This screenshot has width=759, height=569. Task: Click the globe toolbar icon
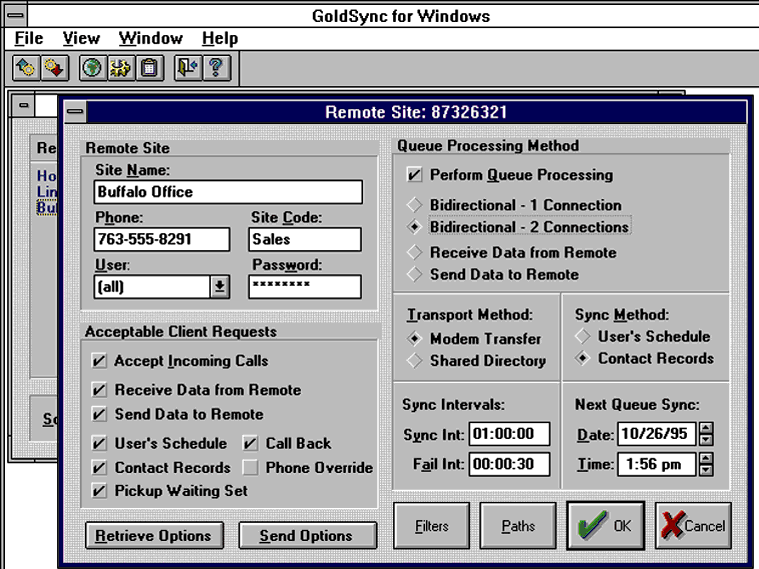(x=92, y=67)
